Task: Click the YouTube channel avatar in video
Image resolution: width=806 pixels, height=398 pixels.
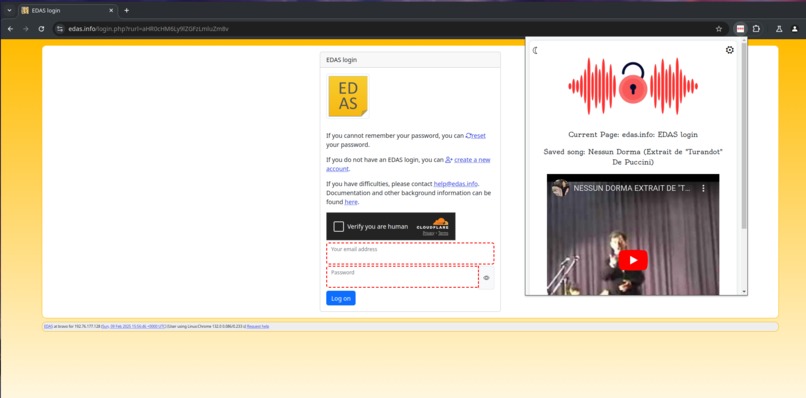Action: pos(561,188)
